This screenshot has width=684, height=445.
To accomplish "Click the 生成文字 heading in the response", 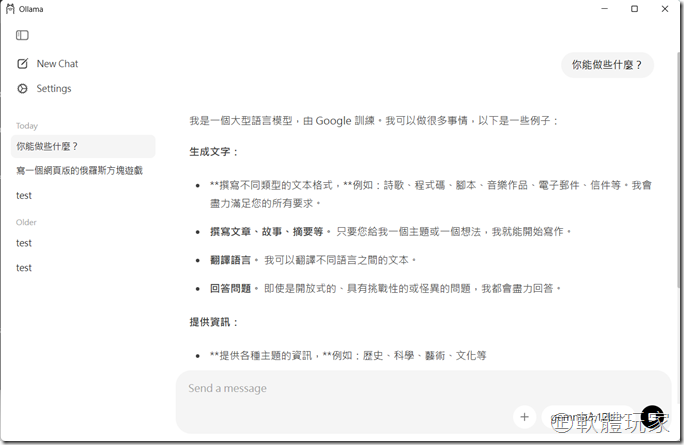I will pos(214,152).
